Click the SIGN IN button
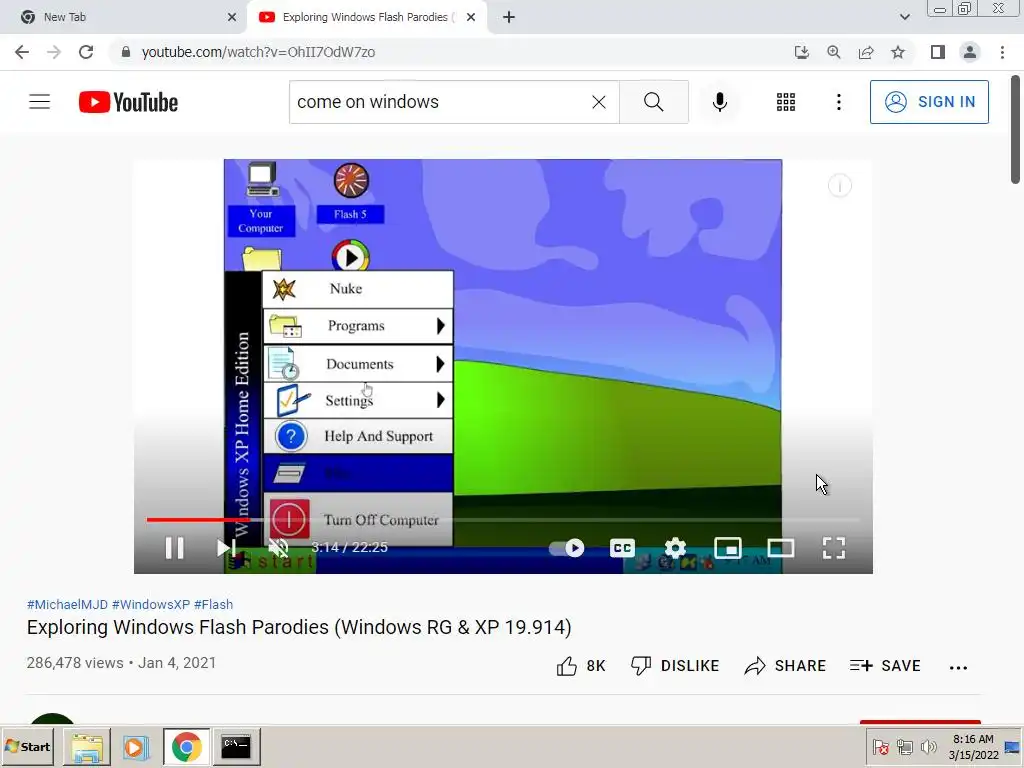1024x768 pixels. click(x=929, y=102)
